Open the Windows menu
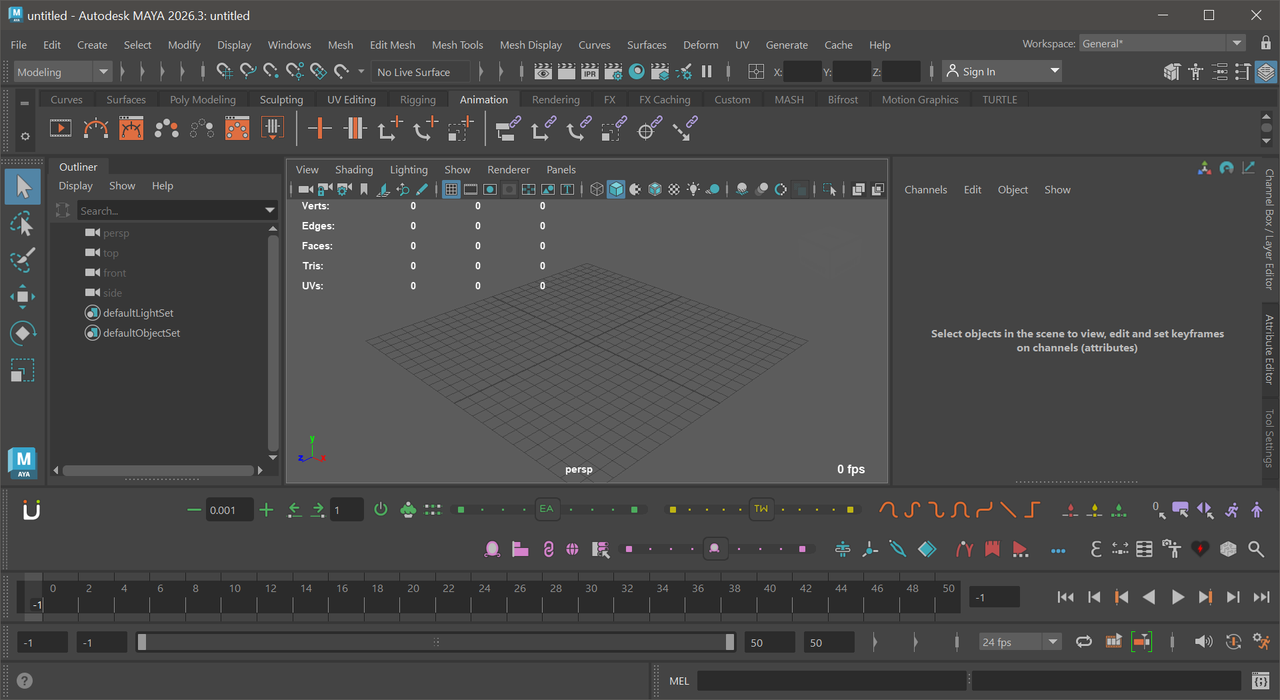The height and width of the screenshot is (700, 1280). pyautogui.click(x=289, y=45)
